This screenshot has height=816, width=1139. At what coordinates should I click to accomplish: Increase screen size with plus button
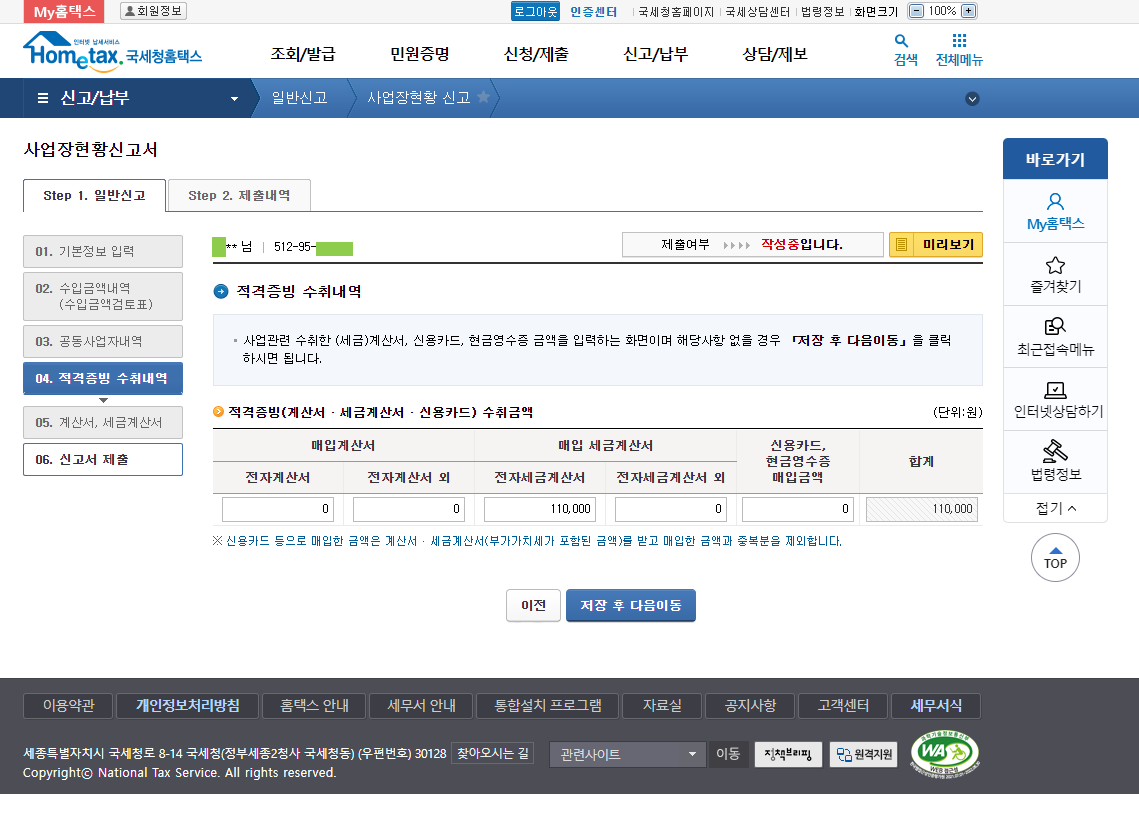coord(968,11)
